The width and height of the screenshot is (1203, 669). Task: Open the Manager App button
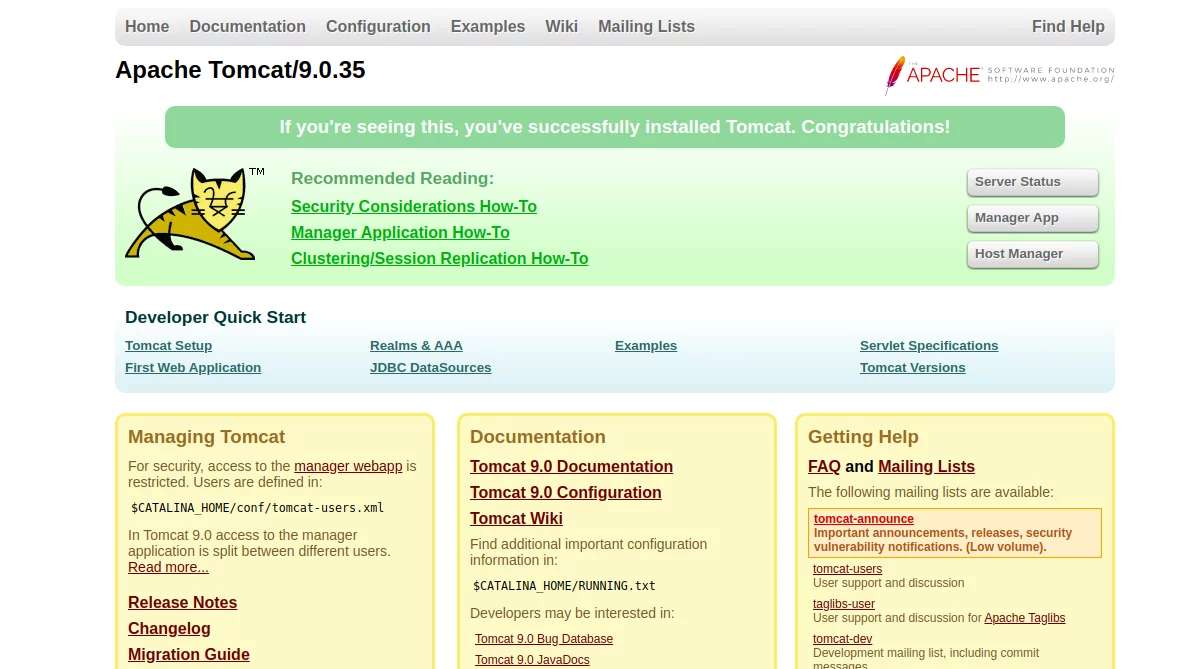(x=1033, y=218)
